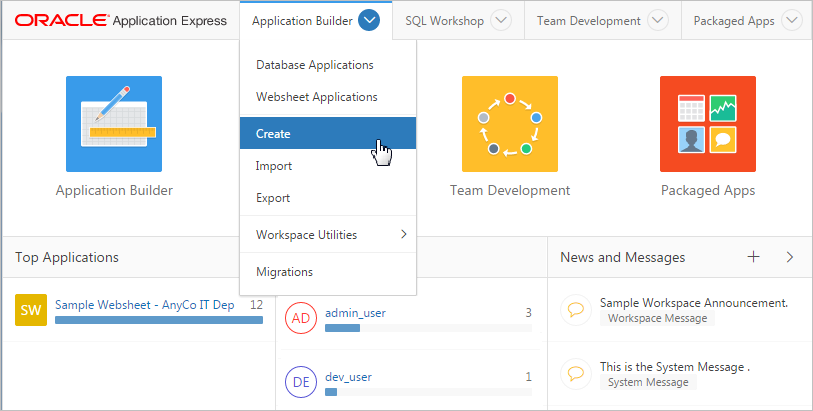Expand the Packaged Apps dropdown arrow
Screen dimensions: 813x411
[x=791, y=20]
